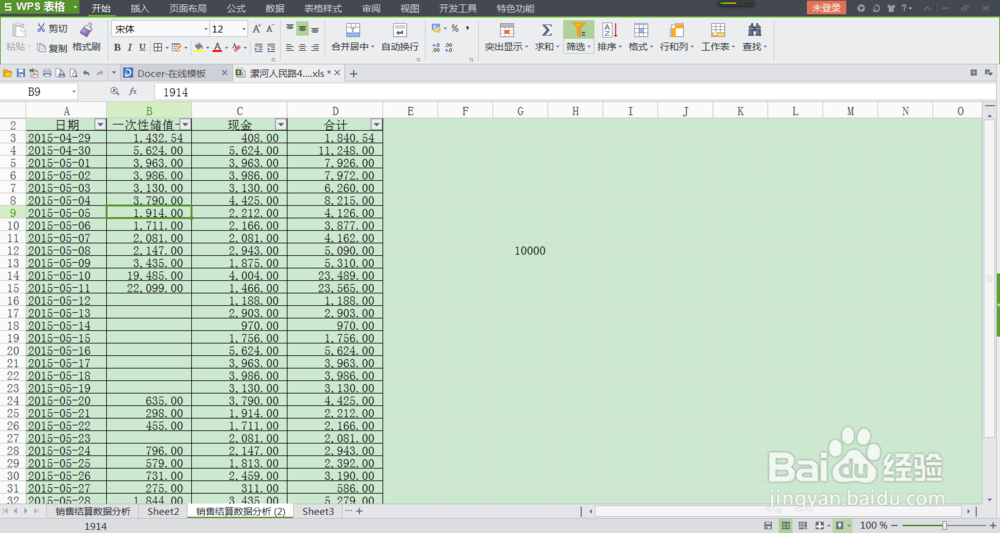This screenshot has height=533, width=1000.
Task: Click the Open folder icon in quick toolbar
Action: tap(8, 73)
